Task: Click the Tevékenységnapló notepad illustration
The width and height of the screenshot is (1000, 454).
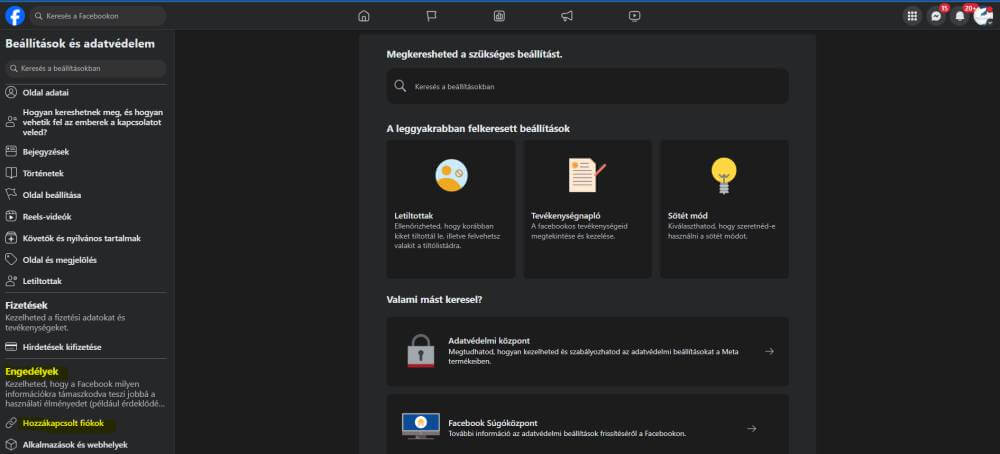Action: point(587,175)
